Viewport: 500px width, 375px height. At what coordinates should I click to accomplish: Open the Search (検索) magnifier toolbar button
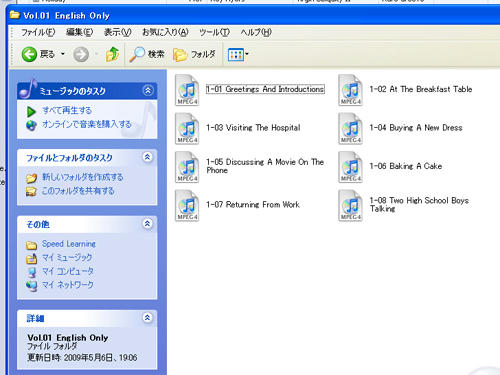pyautogui.click(x=147, y=54)
